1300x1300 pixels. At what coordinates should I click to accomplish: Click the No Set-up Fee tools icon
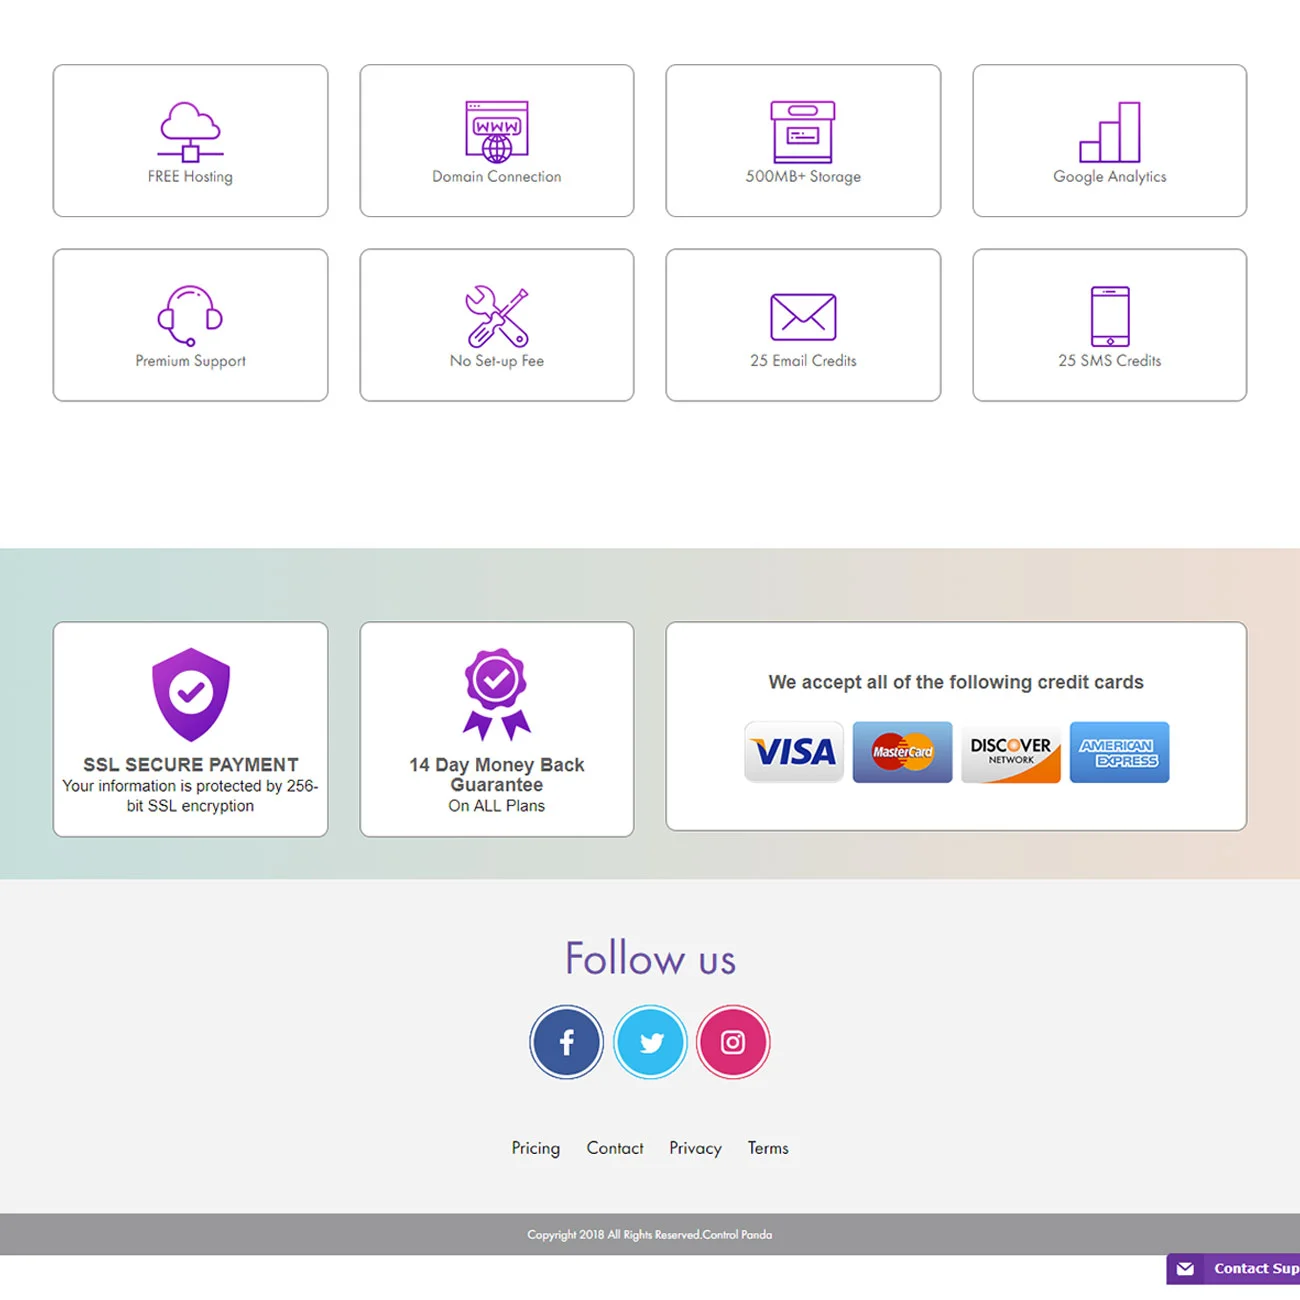click(496, 315)
